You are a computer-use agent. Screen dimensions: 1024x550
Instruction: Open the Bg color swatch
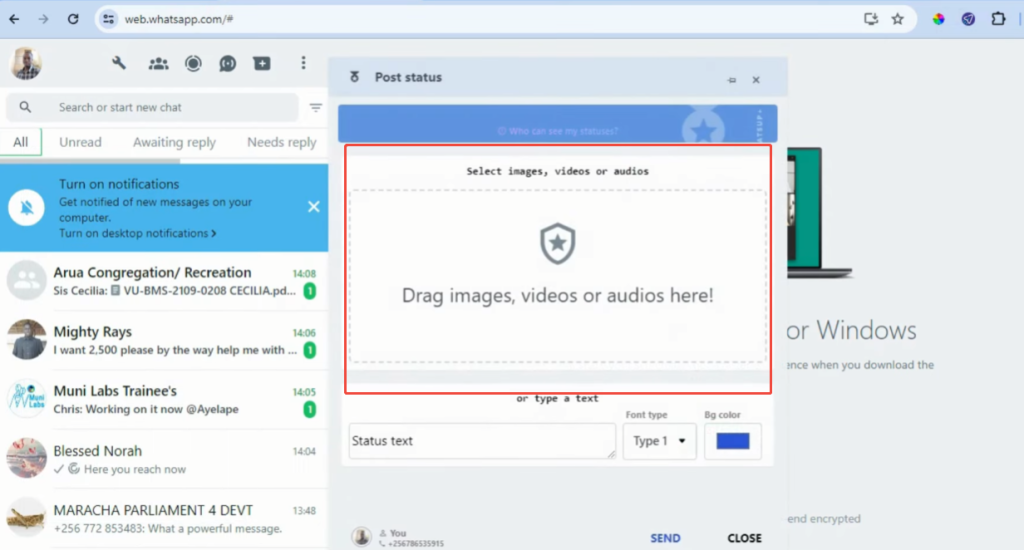tap(732, 441)
